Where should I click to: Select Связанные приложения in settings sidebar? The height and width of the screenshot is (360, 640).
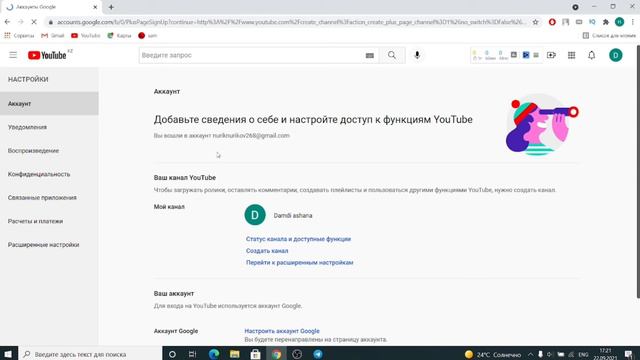(x=49, y=198)
